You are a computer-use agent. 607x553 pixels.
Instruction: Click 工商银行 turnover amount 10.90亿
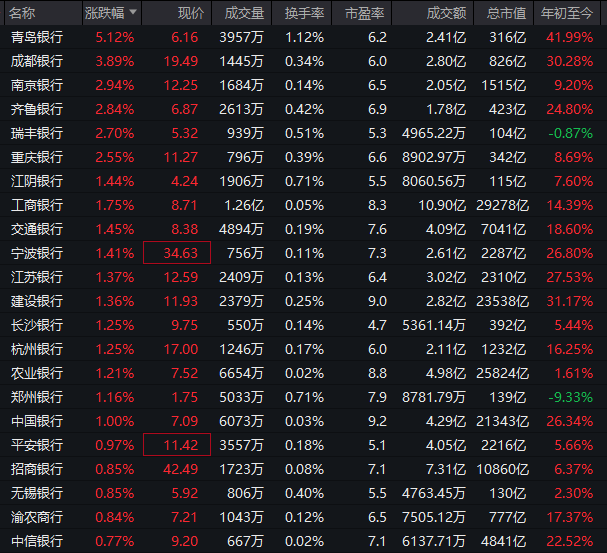click(442, 205)
